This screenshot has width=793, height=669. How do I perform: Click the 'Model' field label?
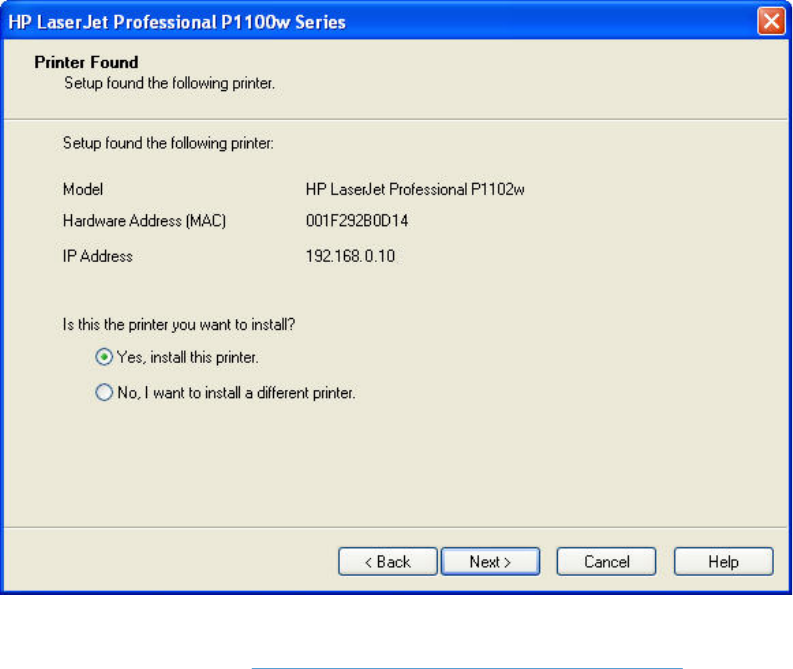tap(83, 188)
